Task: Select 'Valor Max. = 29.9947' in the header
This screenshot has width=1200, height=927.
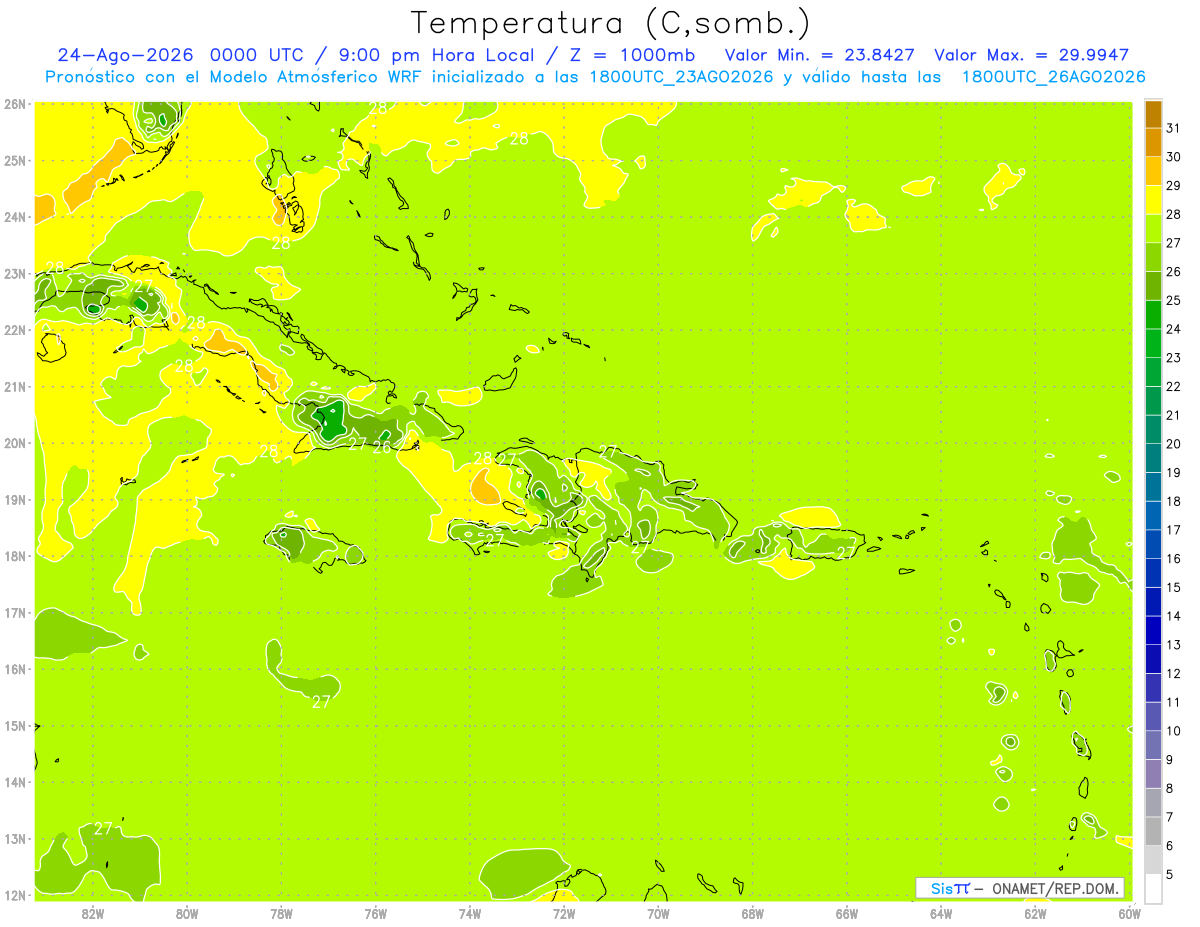Action: point(1031,55)
